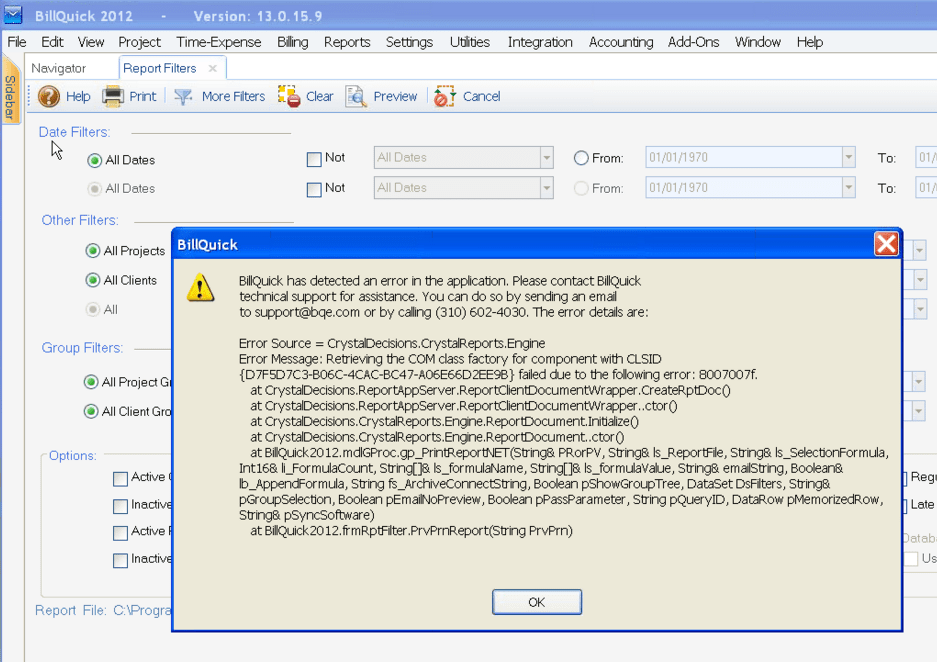Viewport: 937px width, 662px height.
Task: Open second row All Dates dropdown
Action: click(x=546, y=188)
